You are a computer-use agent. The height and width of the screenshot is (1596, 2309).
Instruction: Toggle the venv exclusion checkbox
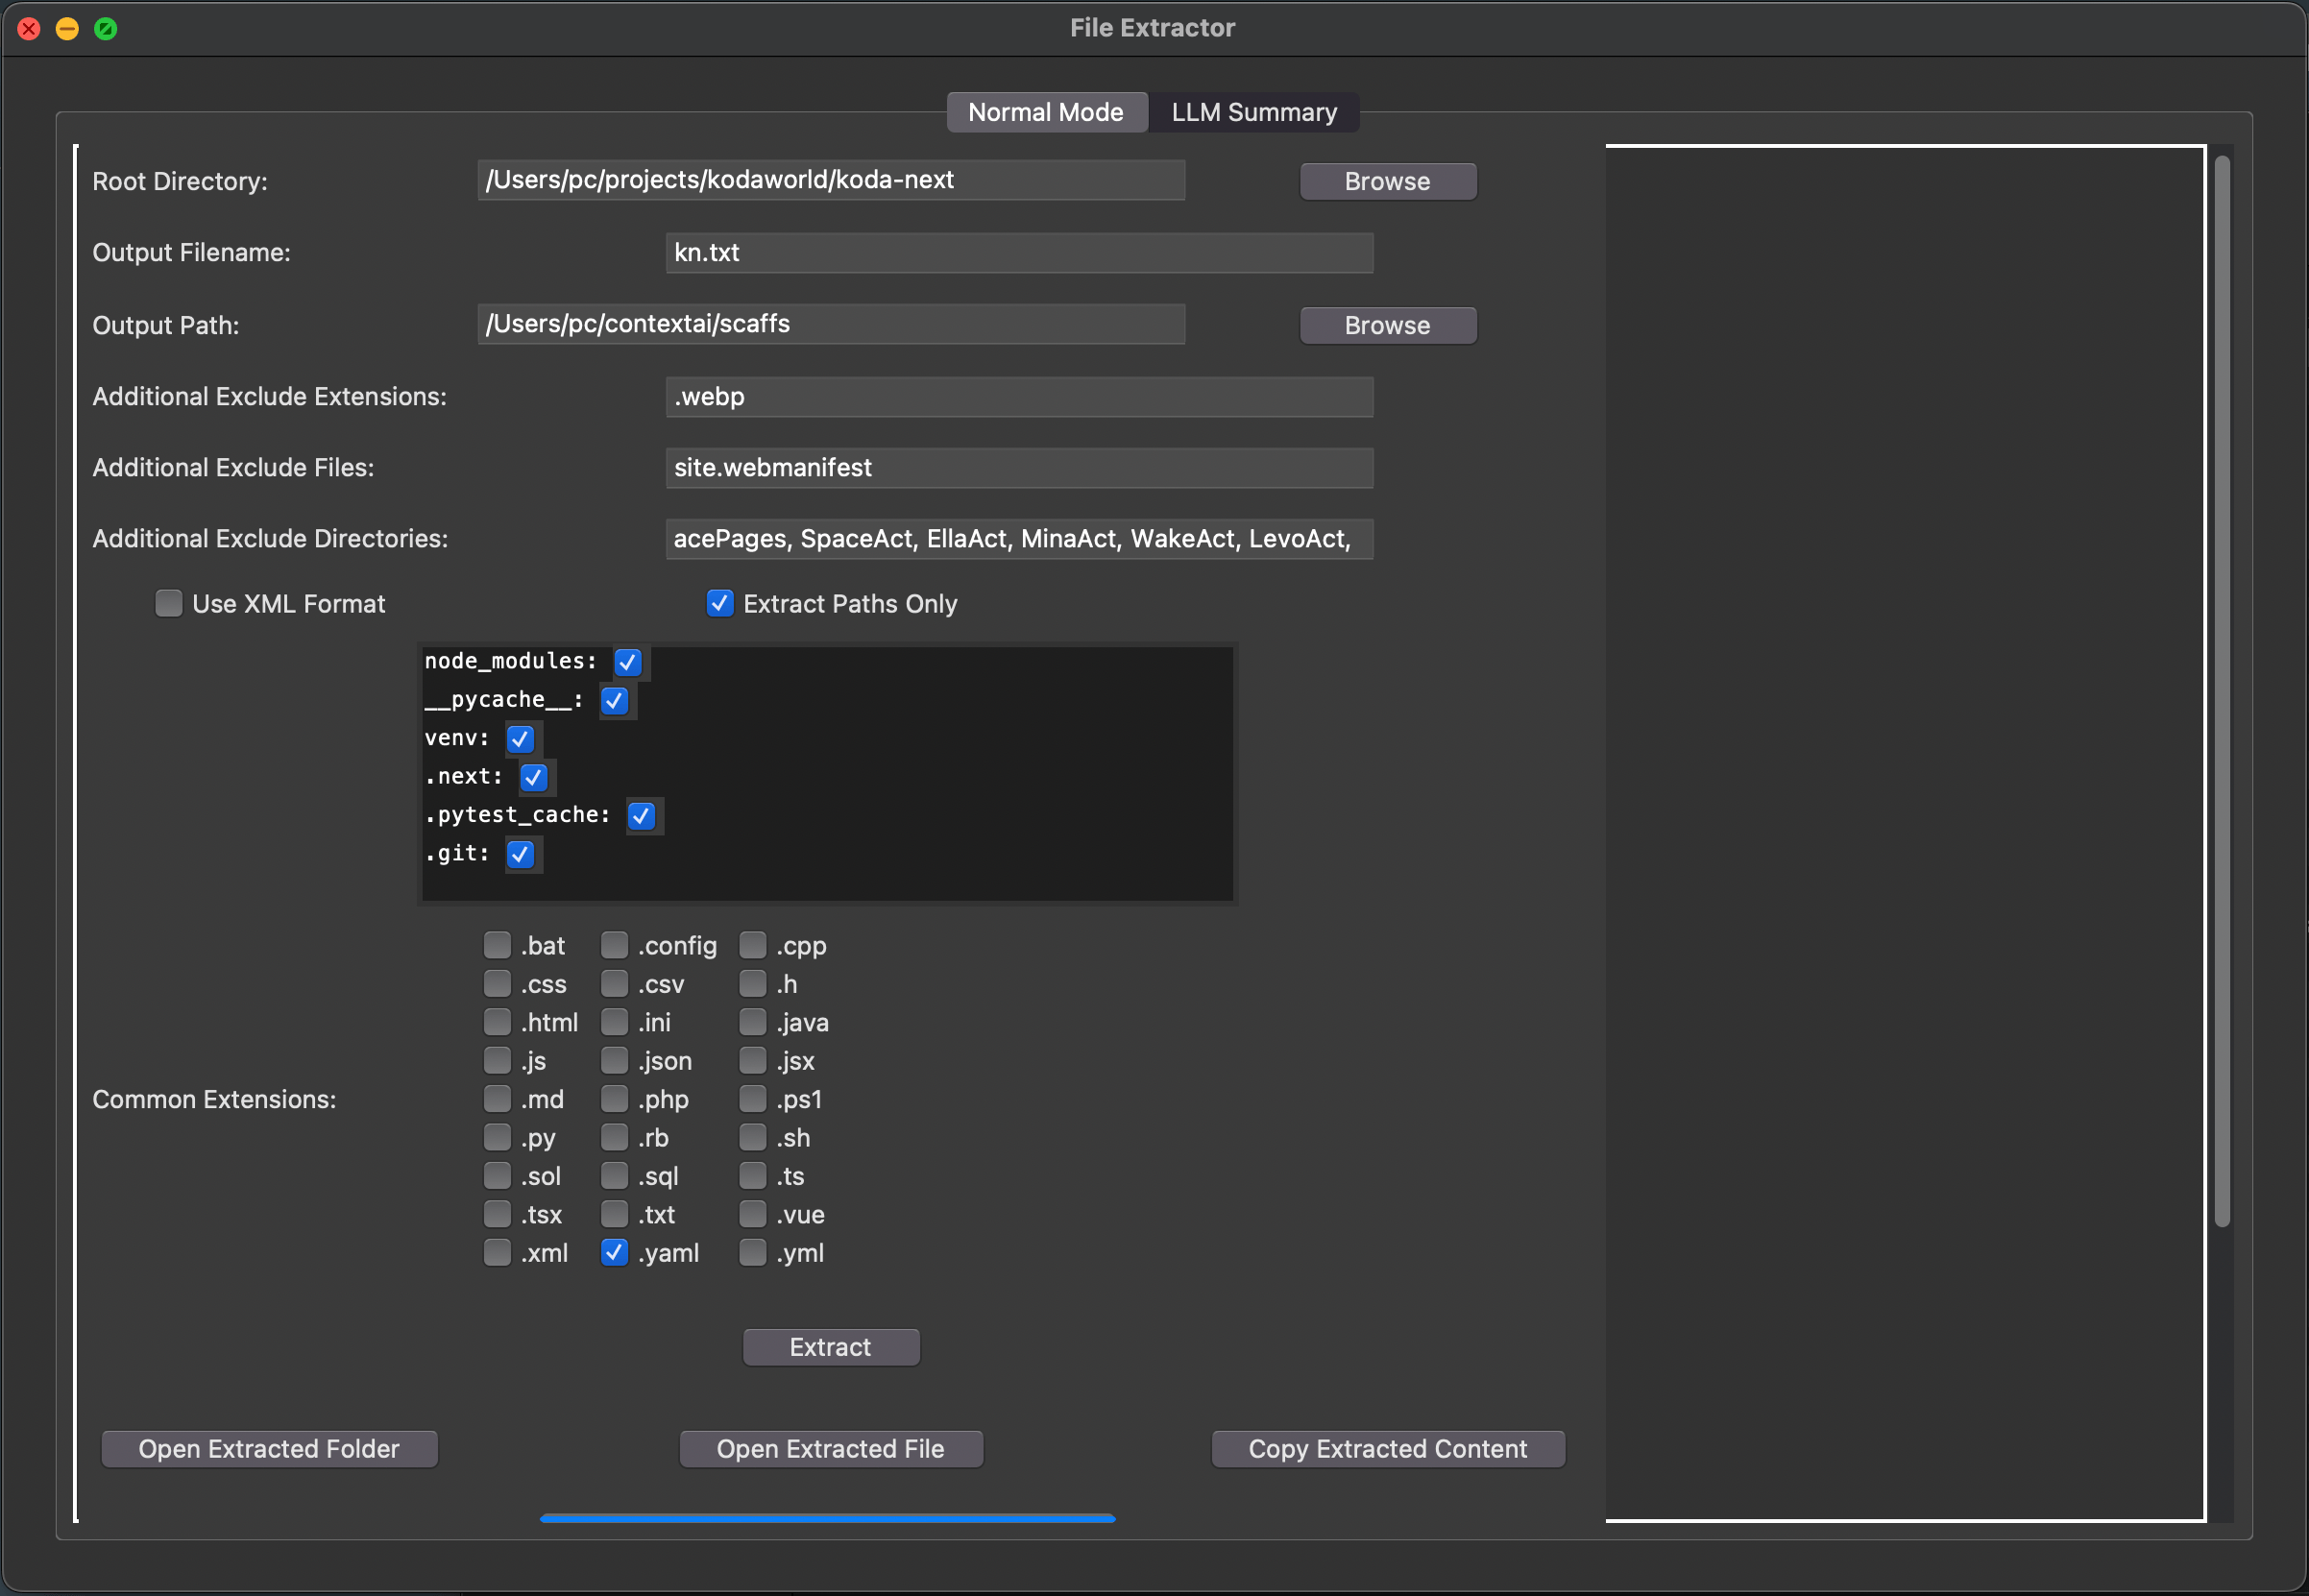point(520,739)
